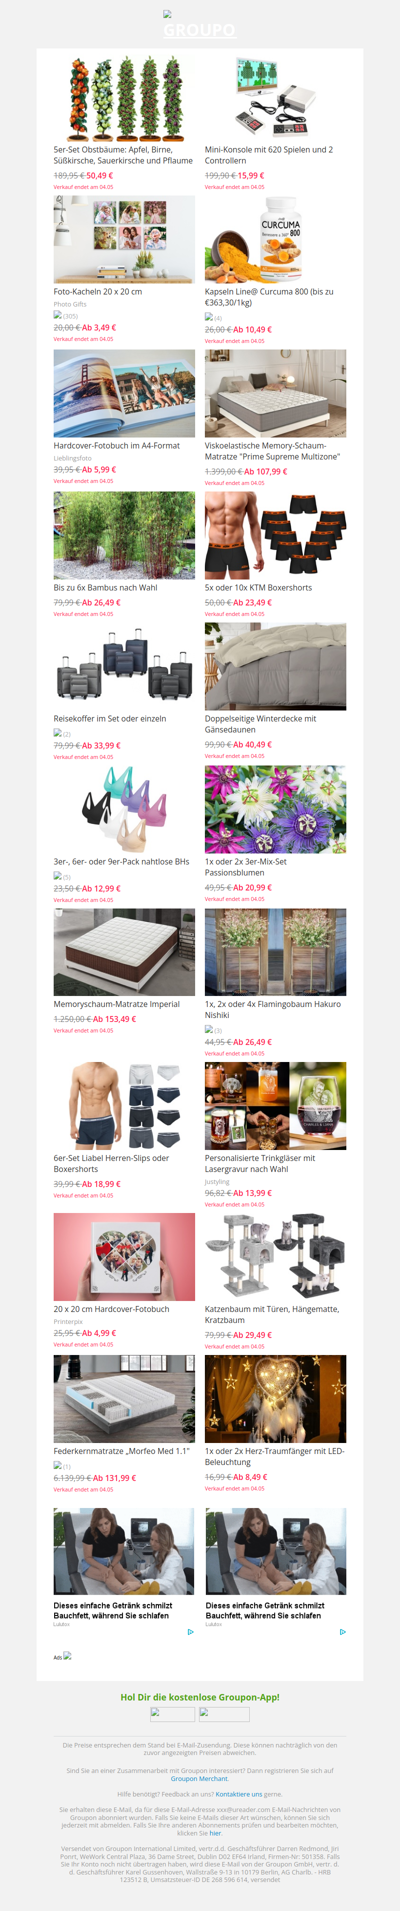Click the AdChoices icon on right ad
Viewport: 400px width, 1911px height.
pyautogui.click(x=342, y=1632)
